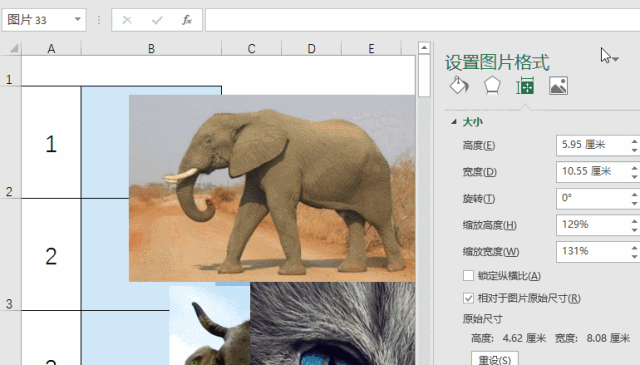640x365 pixels.
Task: Click the Insert Function fx icon
Action: coord(187,20)
